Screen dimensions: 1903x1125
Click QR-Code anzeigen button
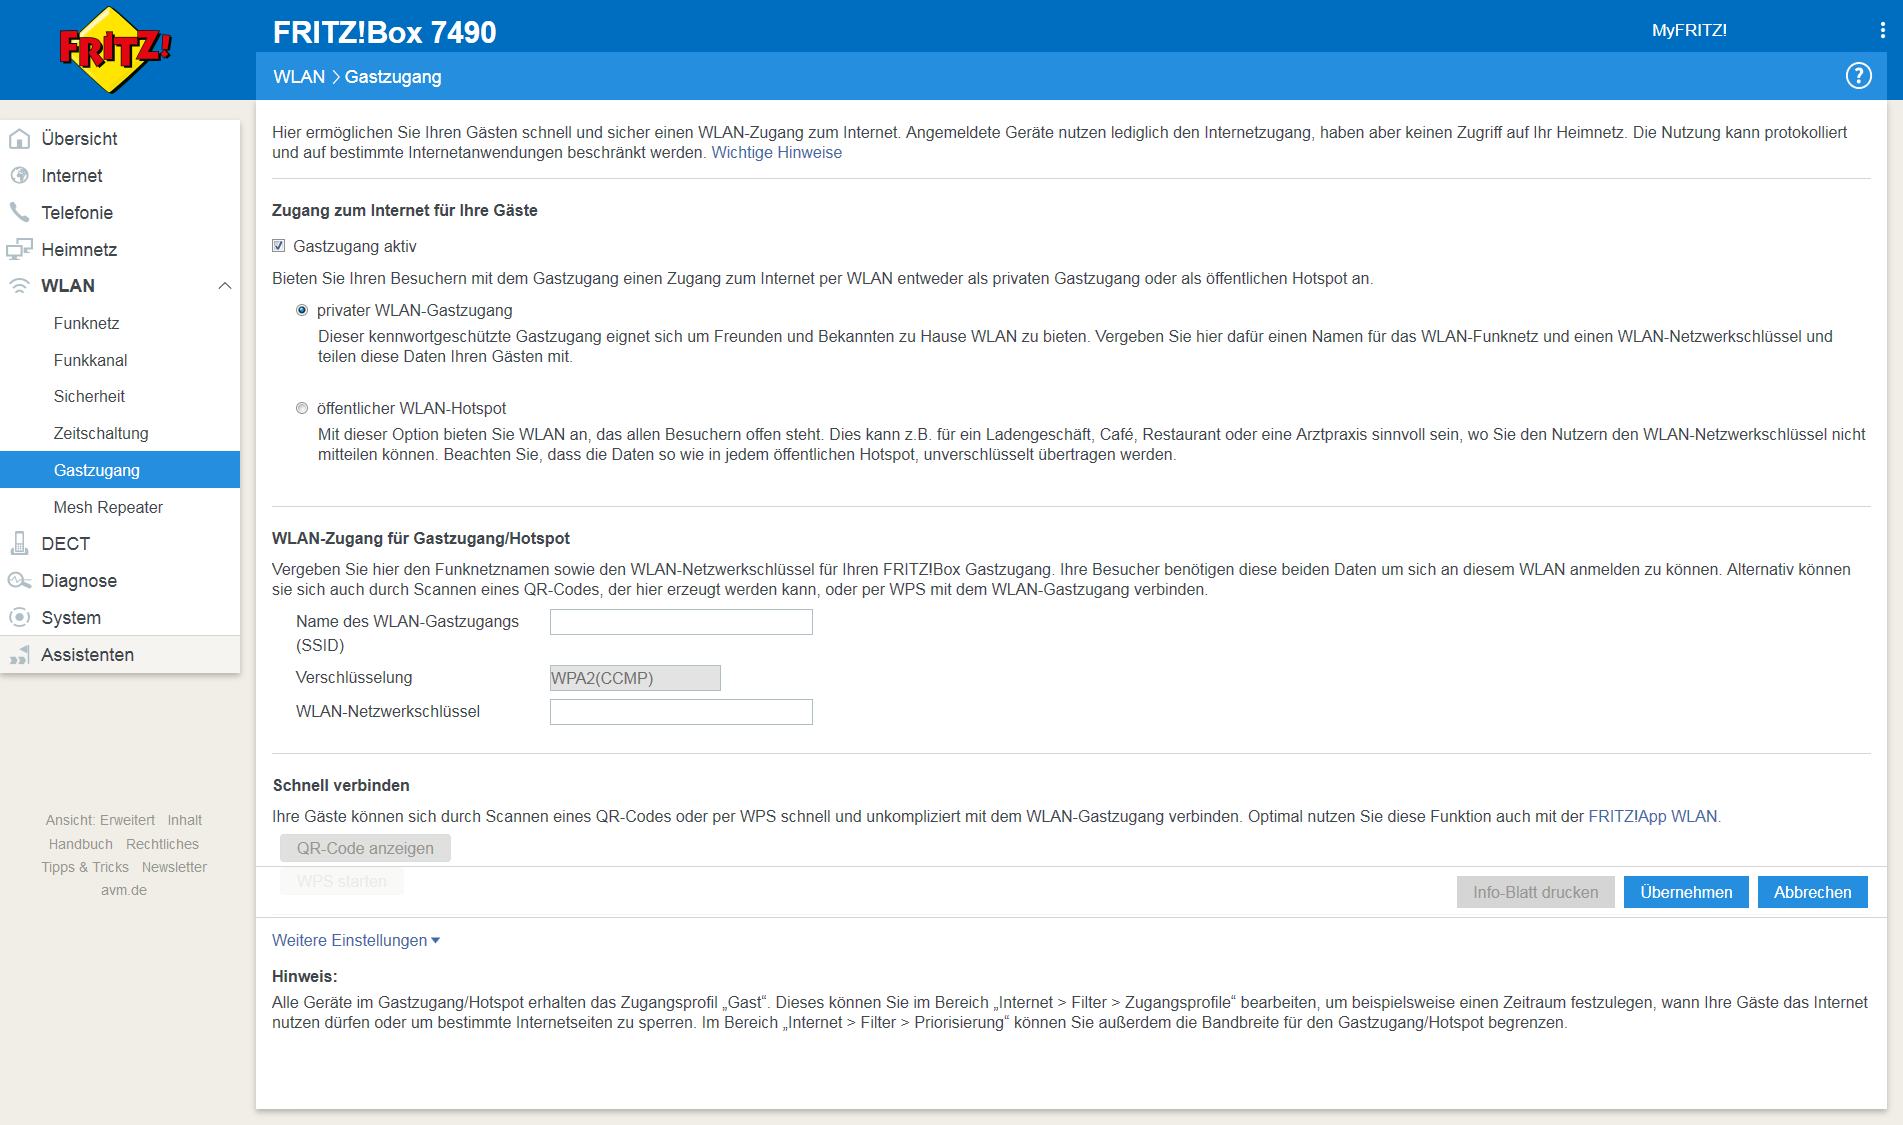click(365, 848)
